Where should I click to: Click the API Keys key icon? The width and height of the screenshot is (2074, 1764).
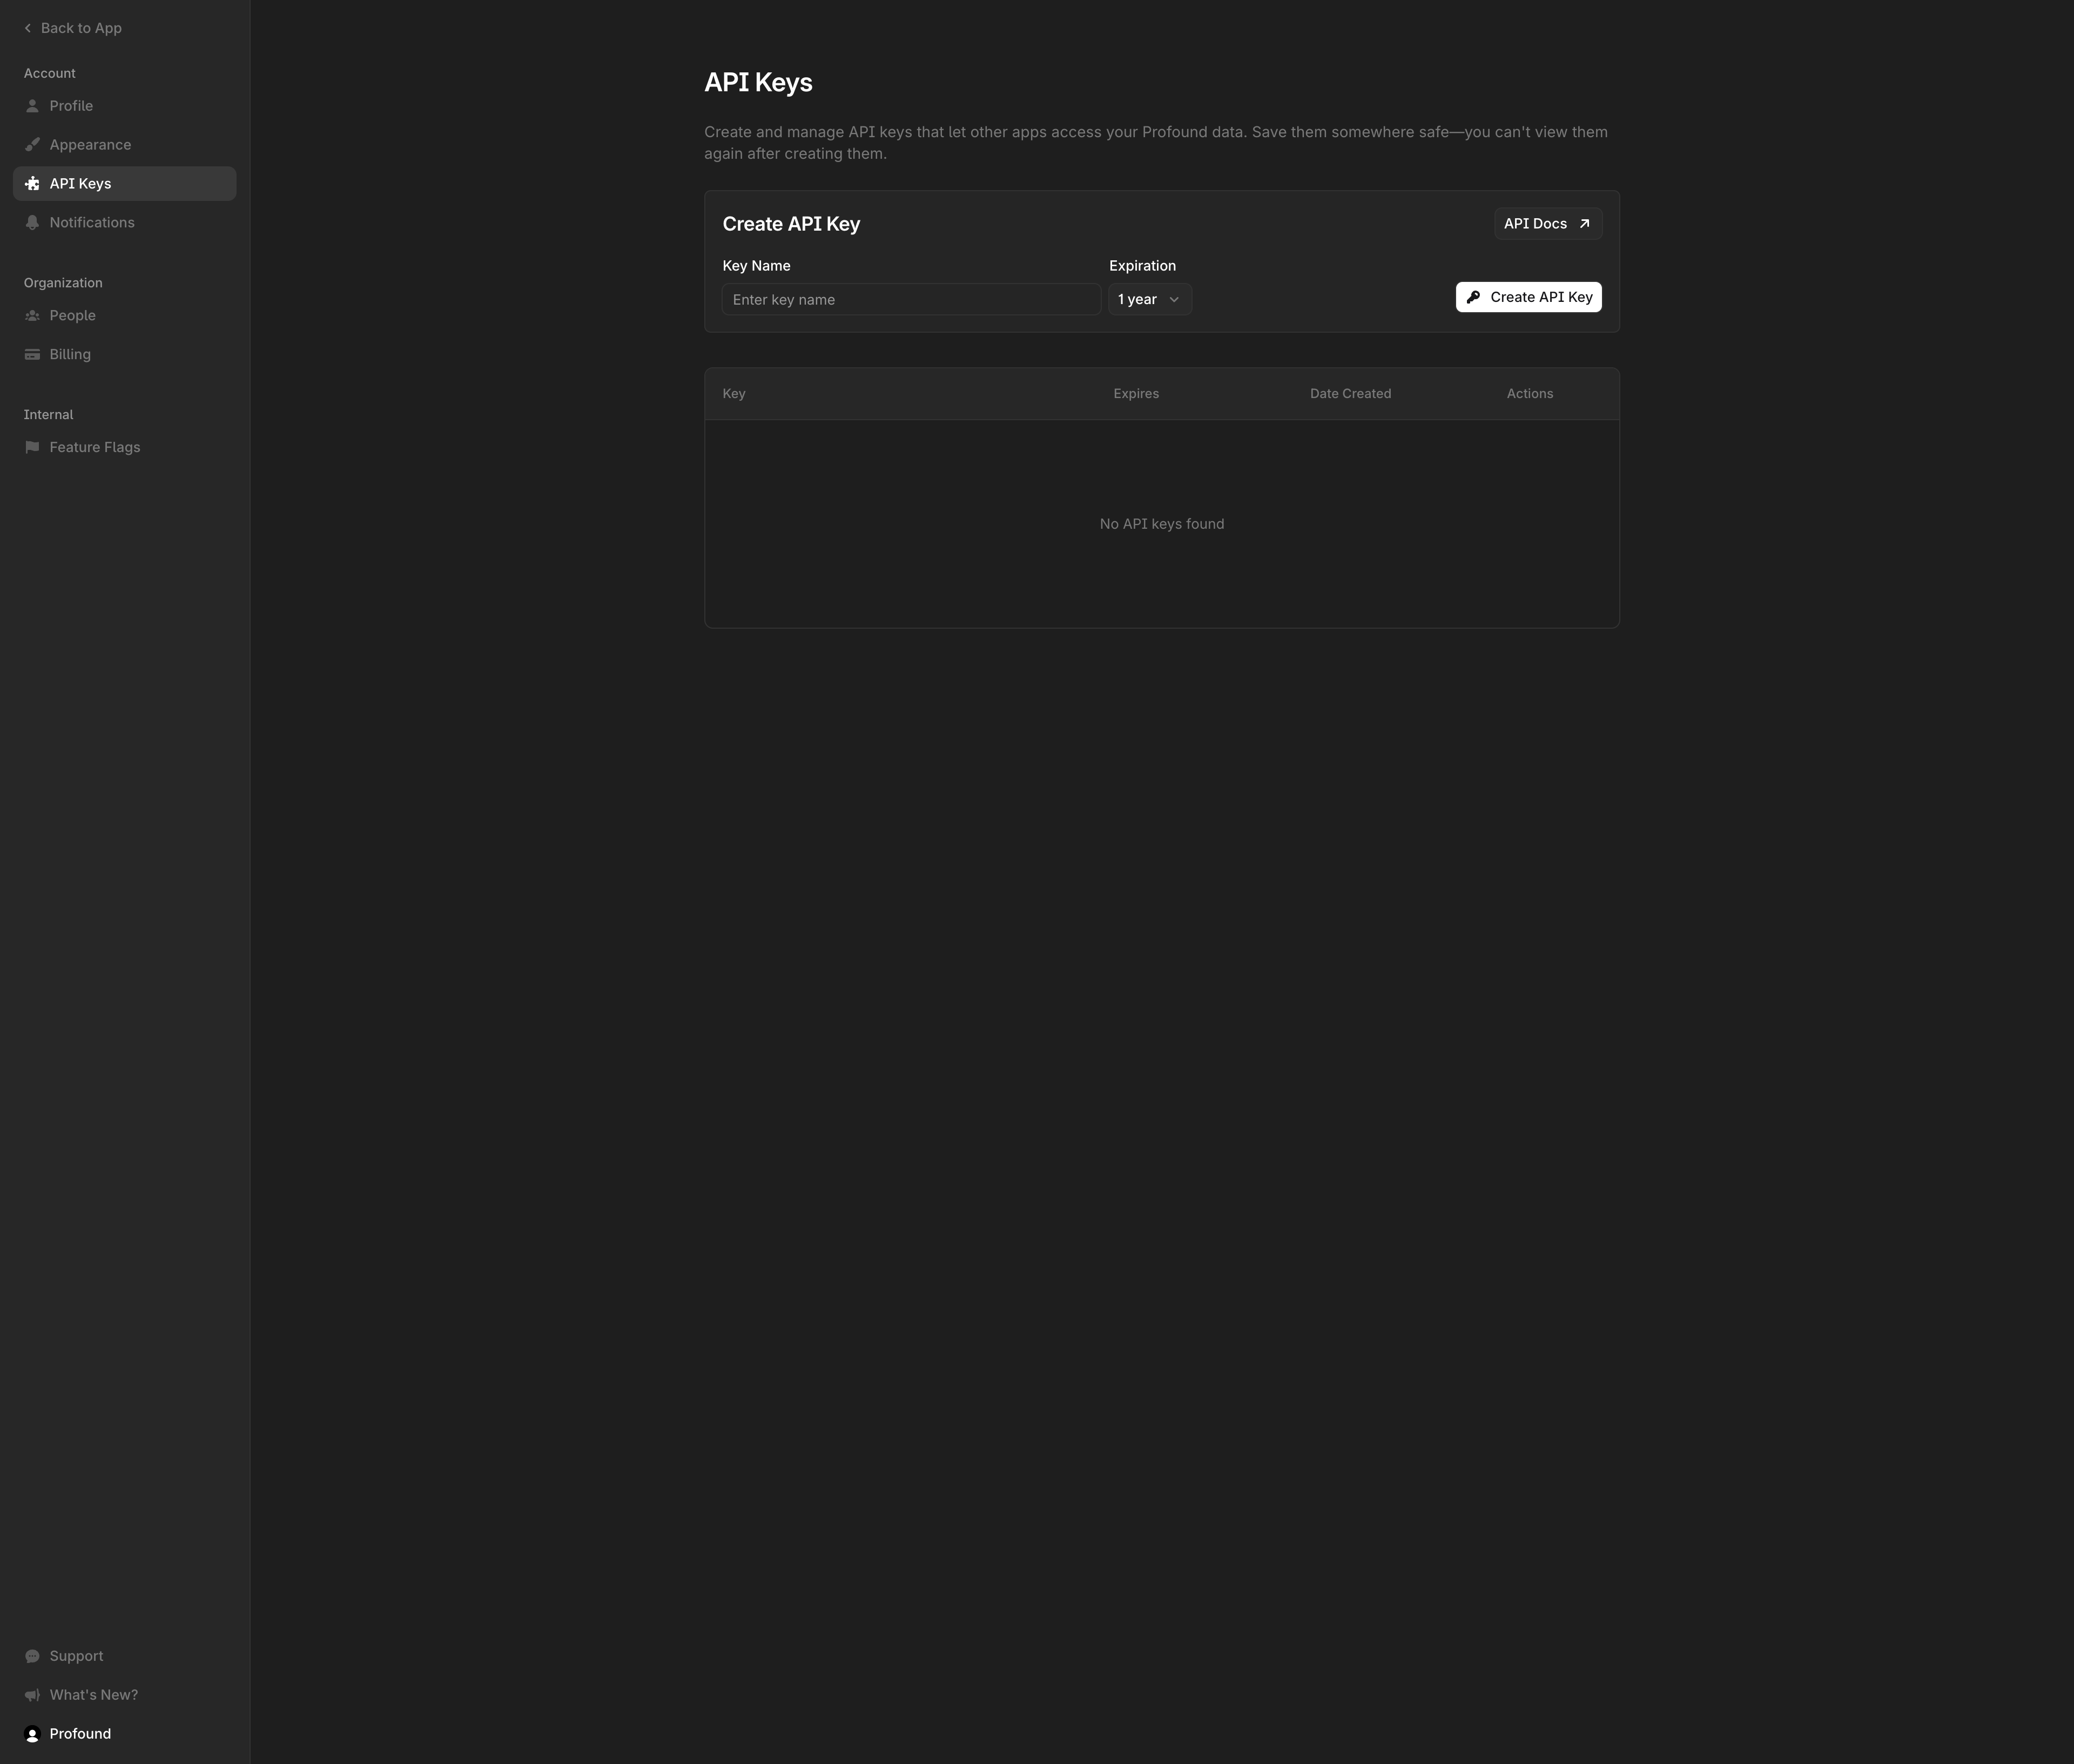click(33, 183)
